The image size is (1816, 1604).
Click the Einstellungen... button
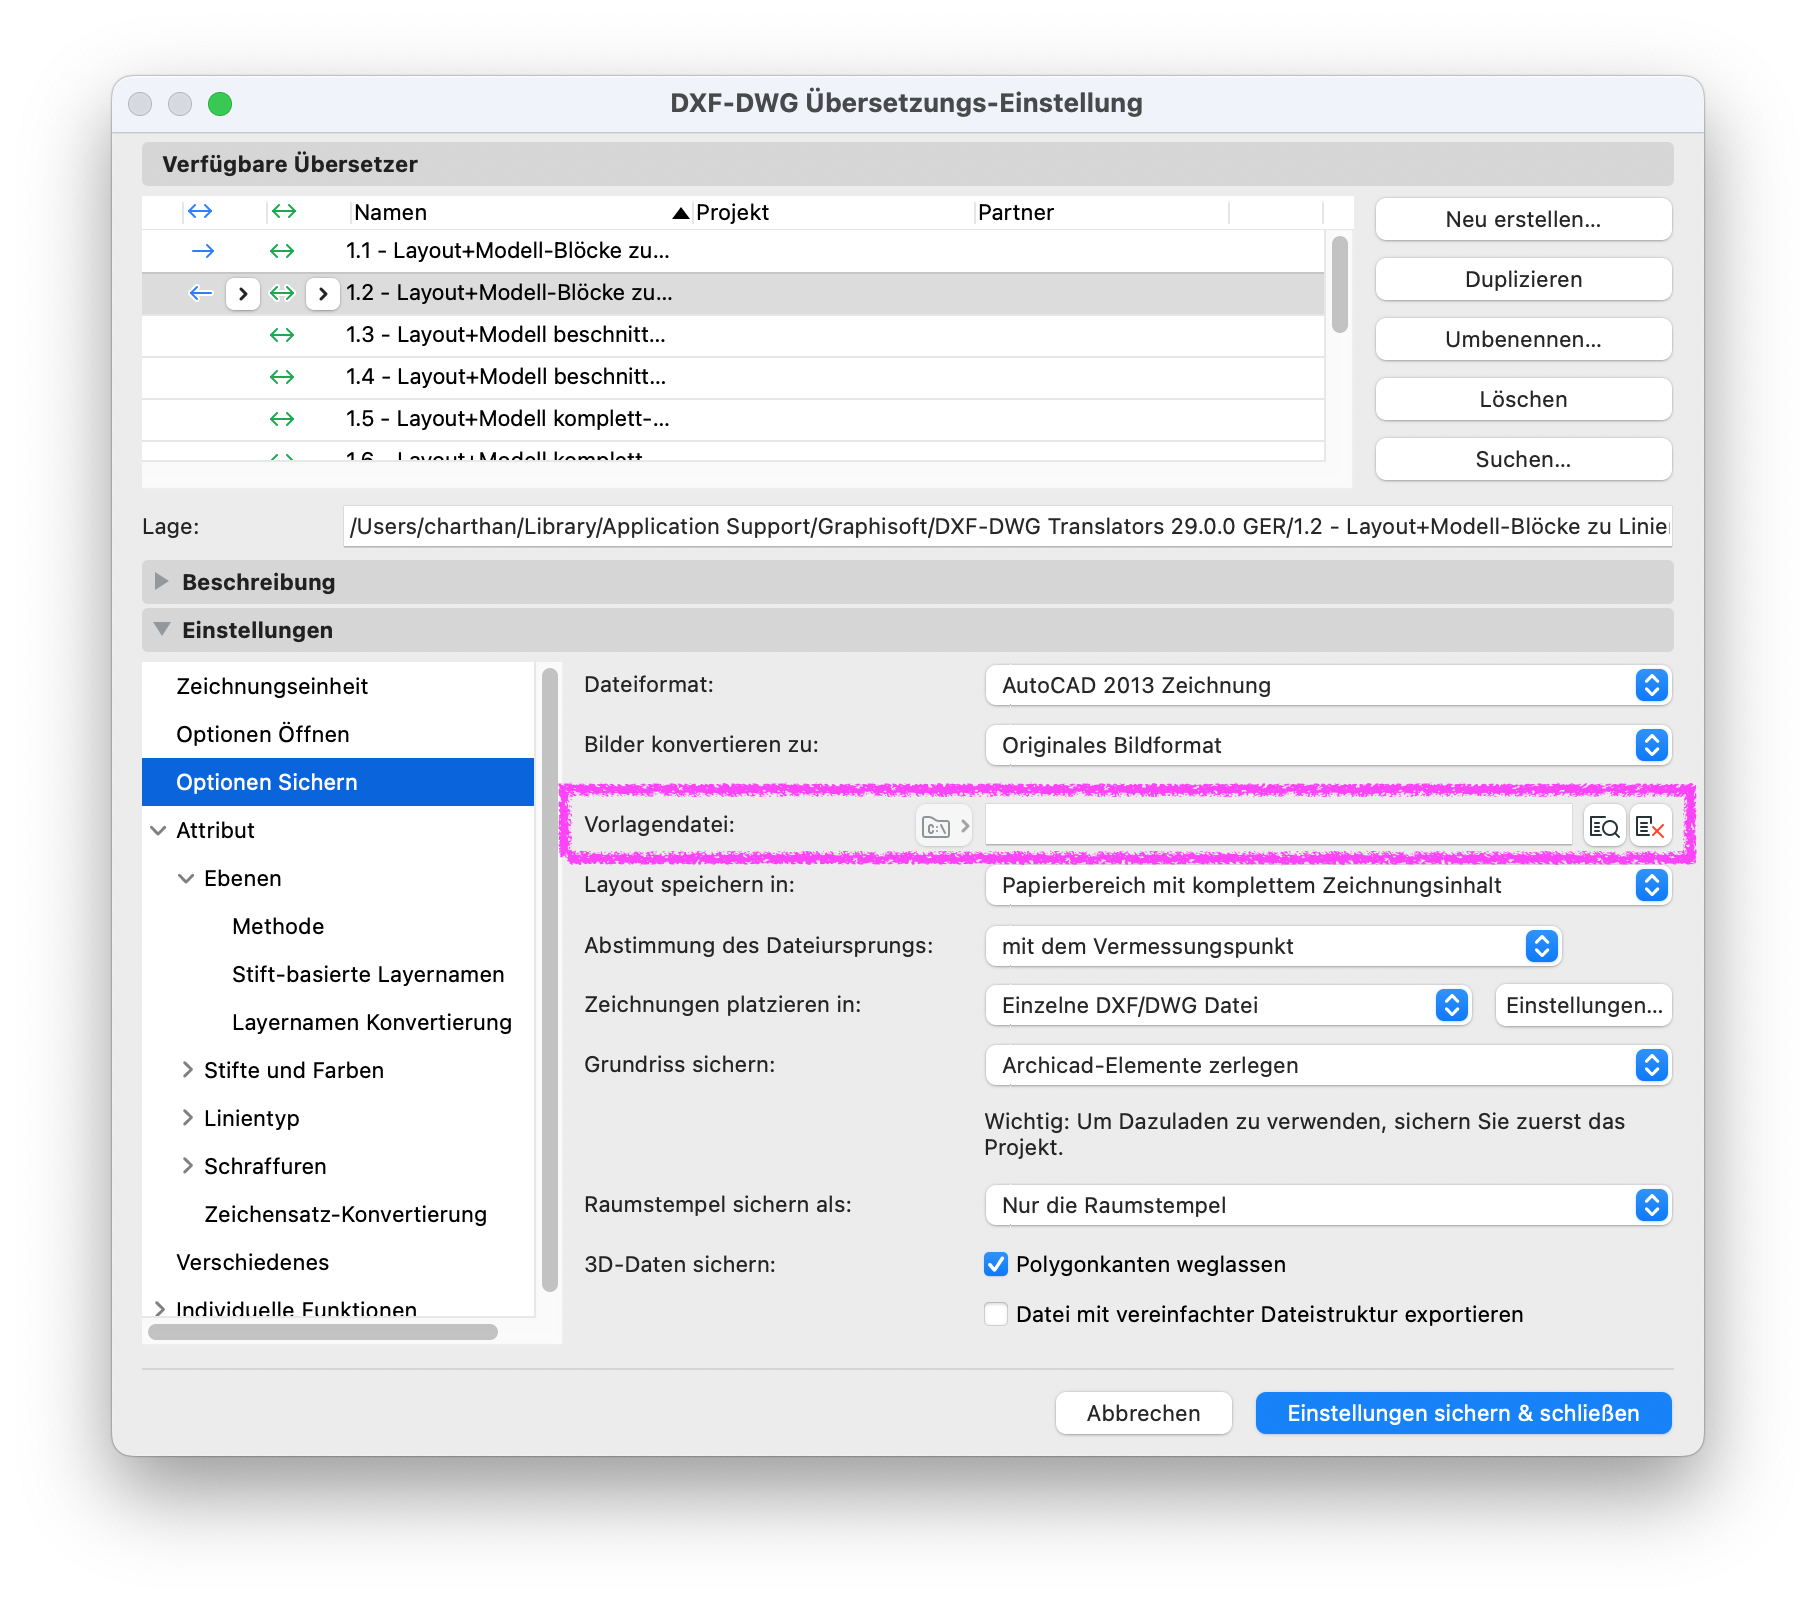pyautogui.click(x=1584, y=1005)
